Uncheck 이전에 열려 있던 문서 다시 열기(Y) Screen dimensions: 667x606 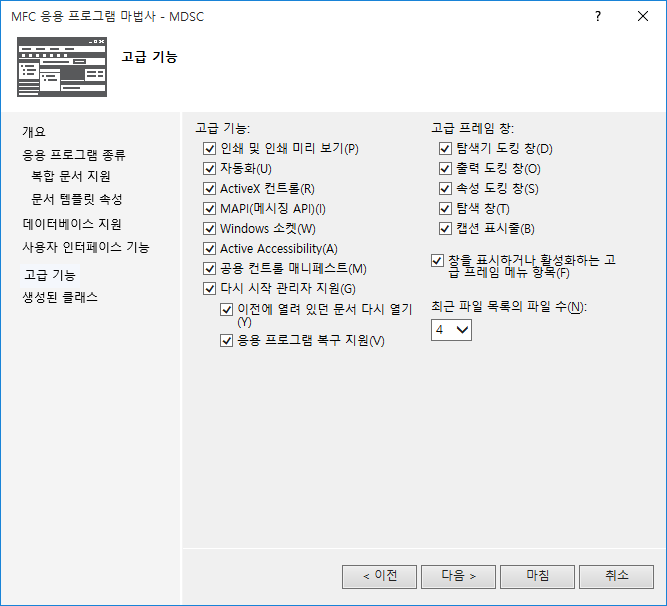click(x=226, y=309)
